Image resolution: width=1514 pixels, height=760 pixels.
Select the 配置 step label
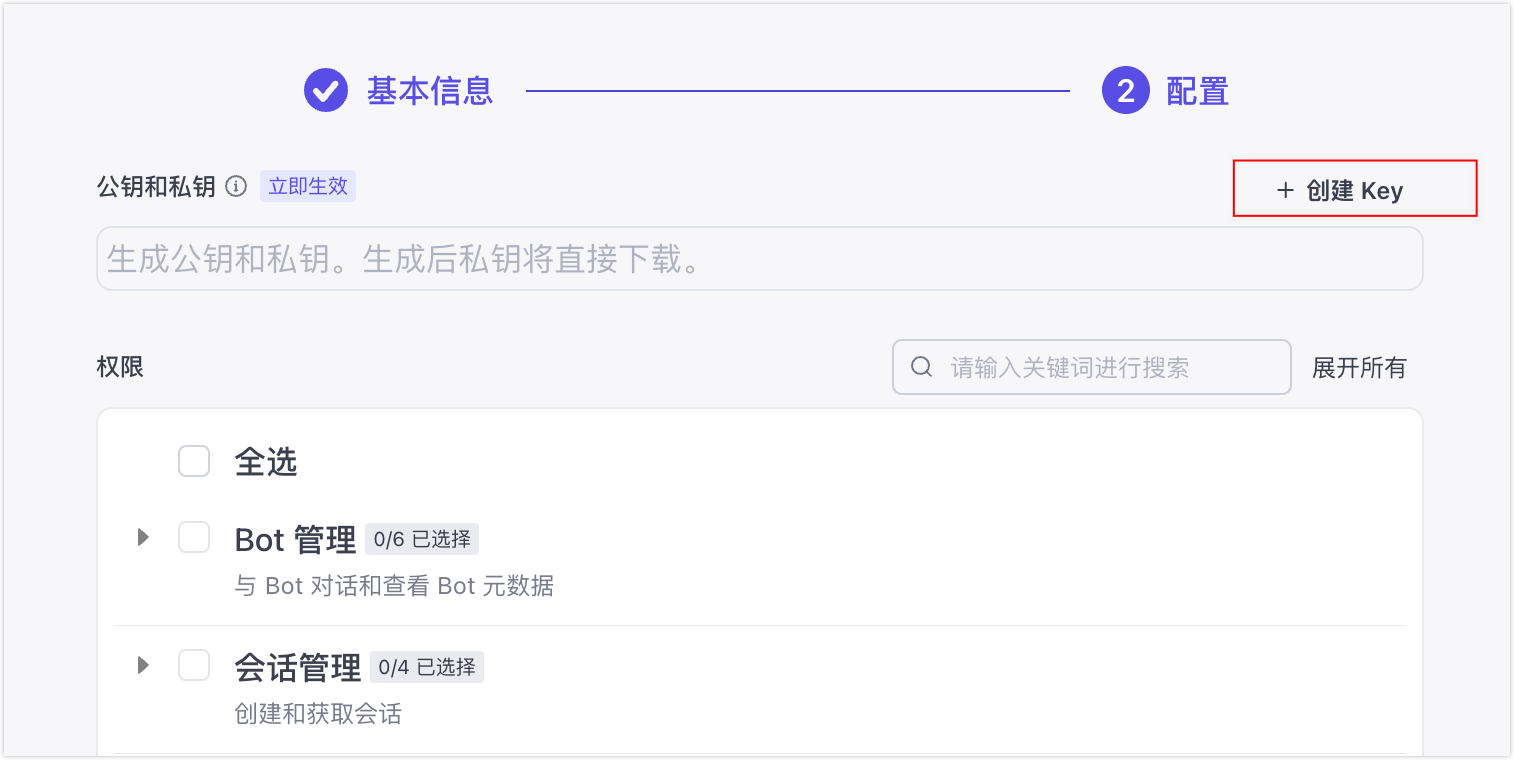click(x=1198, y=91)
